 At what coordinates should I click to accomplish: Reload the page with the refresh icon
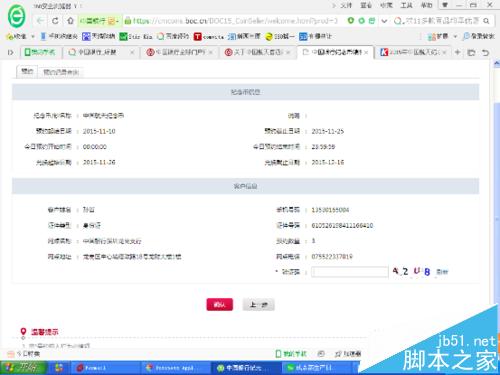tap(55, 21)
